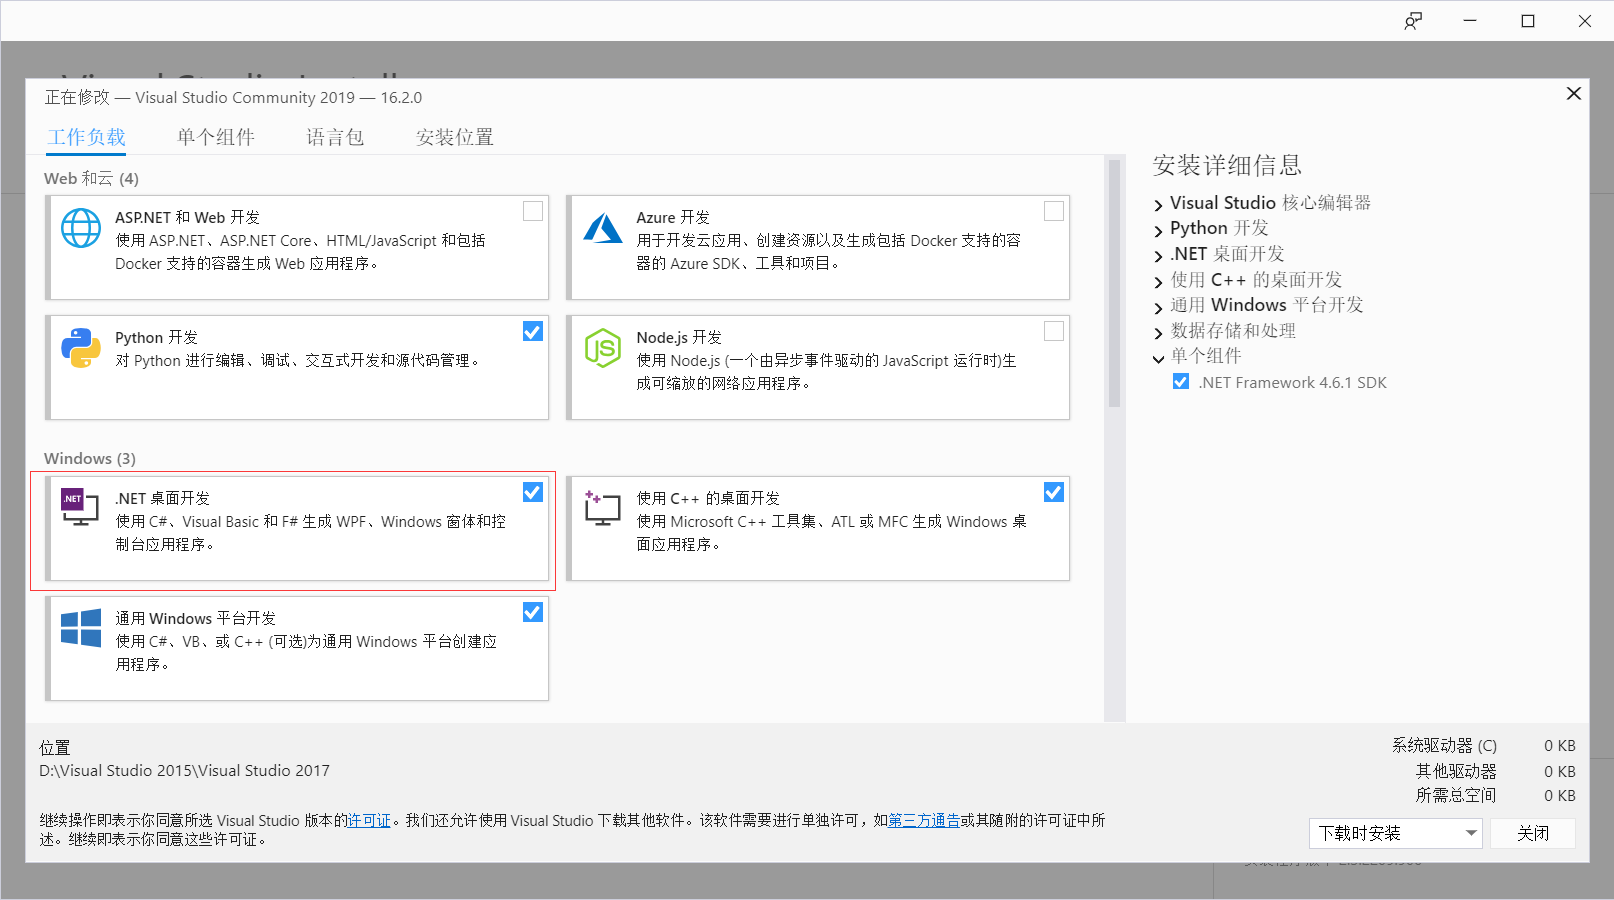Click the Windows logo UWP icon
The height and width of the screenshot is (900, 1614).
(81, 628)
